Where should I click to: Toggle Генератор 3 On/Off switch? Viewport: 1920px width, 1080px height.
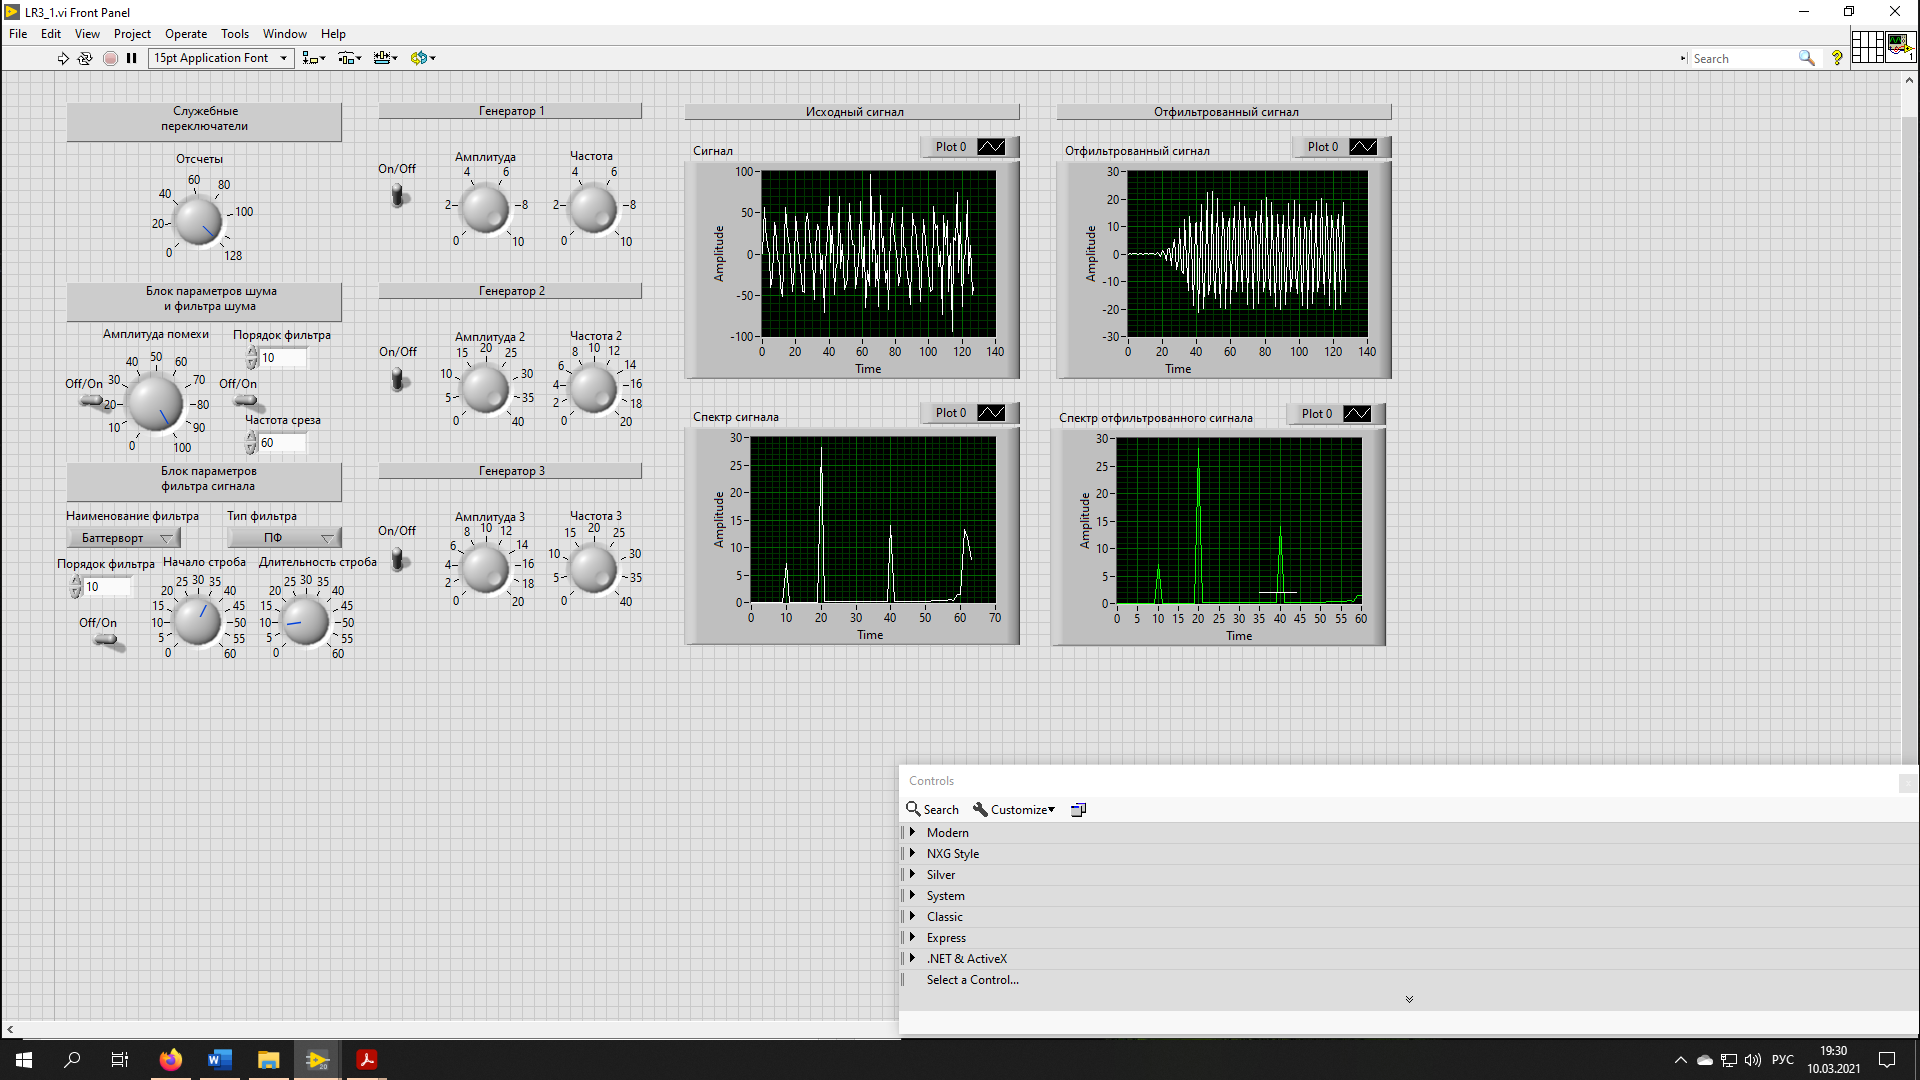[x=398, y=558]
